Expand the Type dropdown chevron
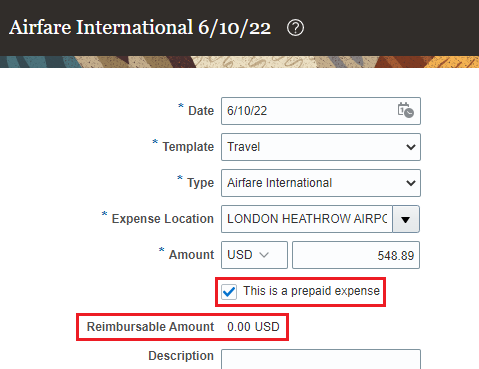This screenshot has width=479, height=369. pyautogui.click(x=411, y=183)
